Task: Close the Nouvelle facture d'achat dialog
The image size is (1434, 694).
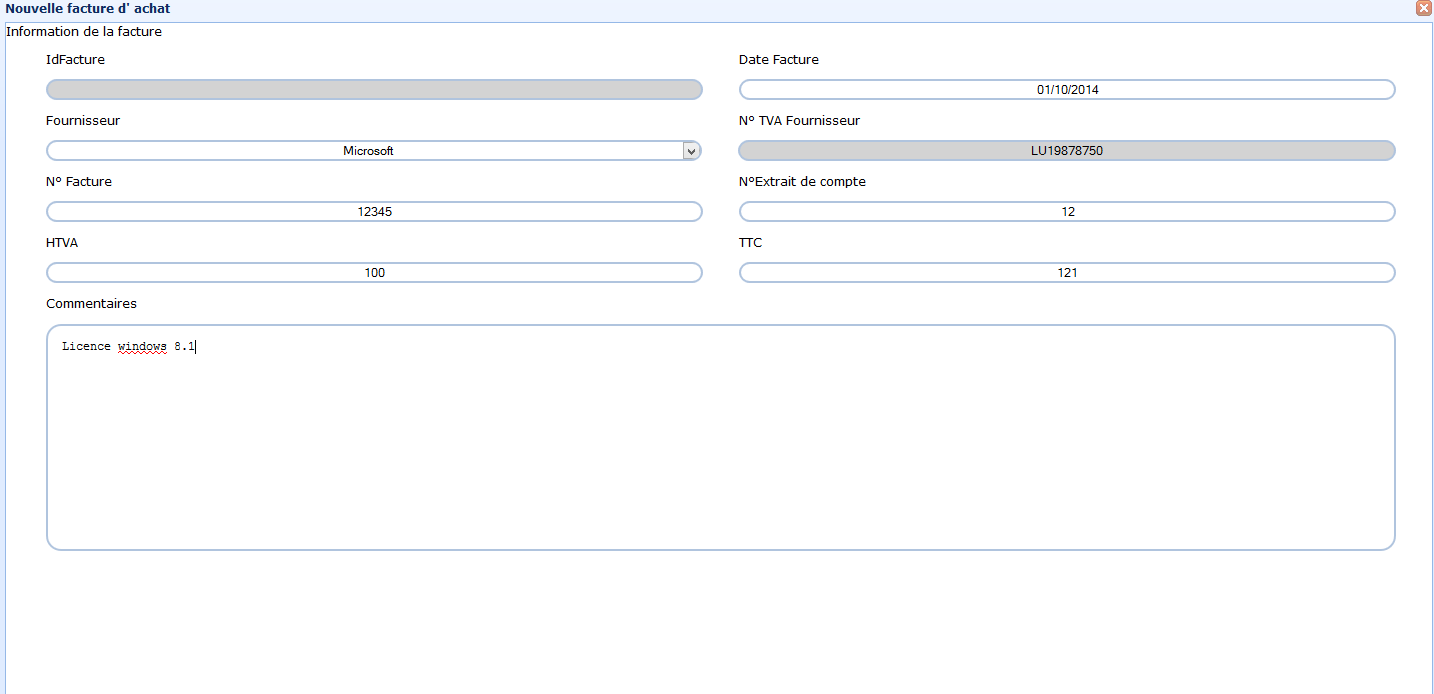Action: (x=1423, y=8)
